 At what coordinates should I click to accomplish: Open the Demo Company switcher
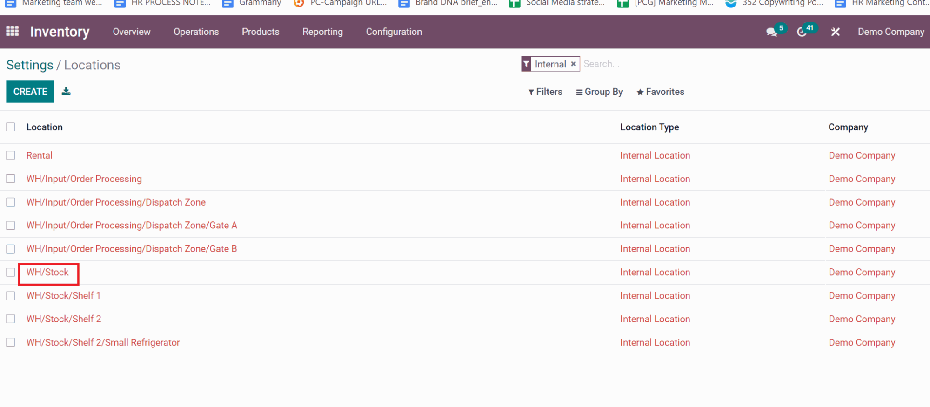pos(891,32)
